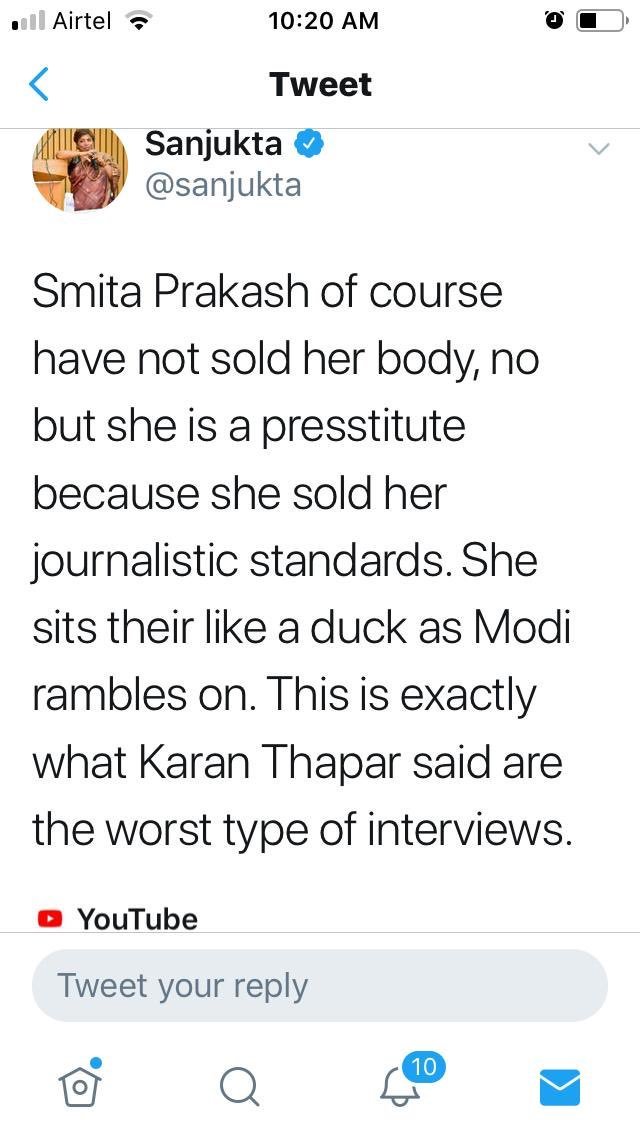This screenshot has height=1136, width=640.
Task: Tap the Tweet header title
Action: (320, 85)
